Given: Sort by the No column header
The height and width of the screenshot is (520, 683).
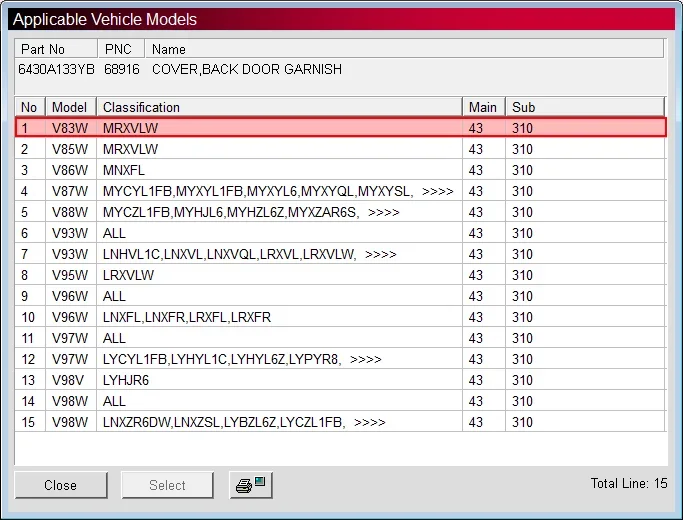Looking at the screenshot, I should pyautogui.click(x=30, y=107).
